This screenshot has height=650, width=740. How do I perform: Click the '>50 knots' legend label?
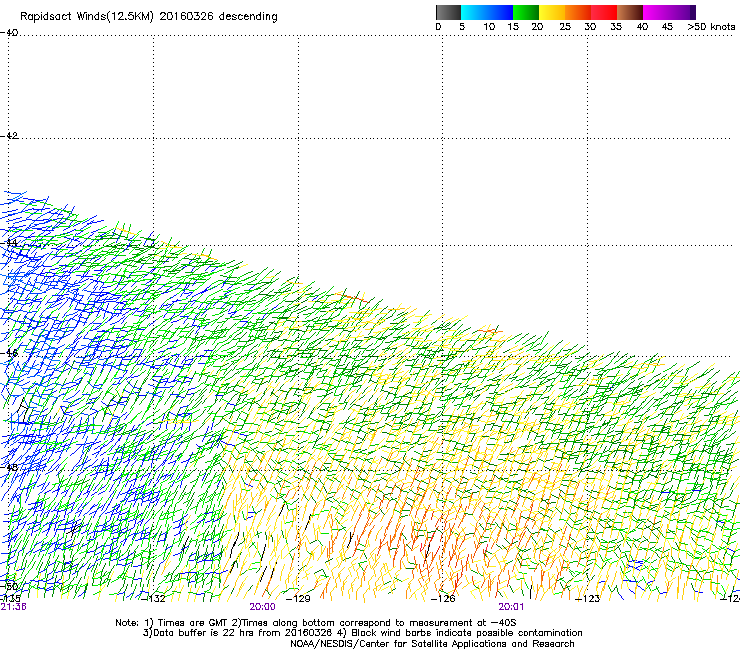click(711, 27)
